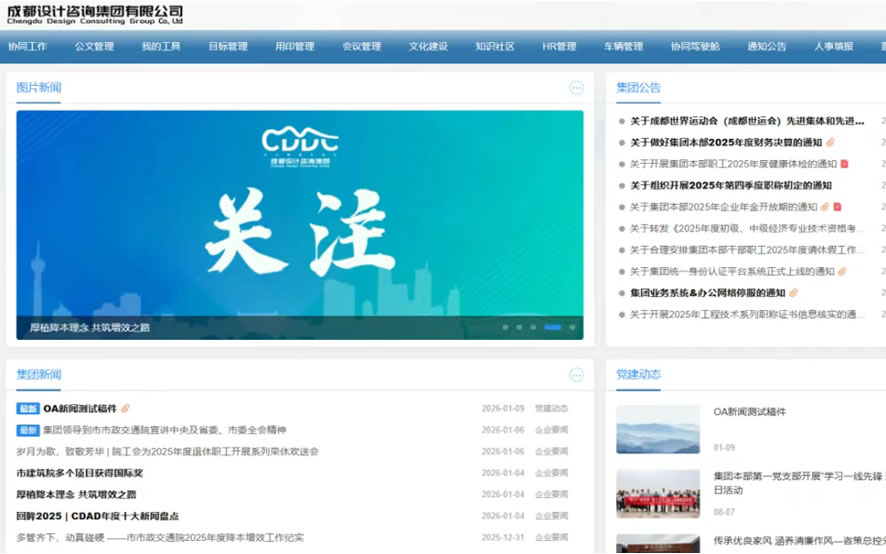Screen dimensions: 886x554
Task: Select the last carousel dot indicator
Action: click(572, 327)
